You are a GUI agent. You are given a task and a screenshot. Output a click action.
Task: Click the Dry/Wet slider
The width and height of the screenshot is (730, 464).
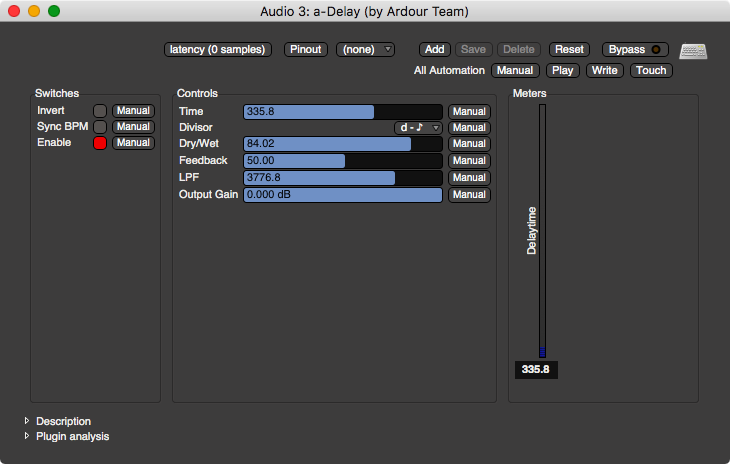[342, 144]
